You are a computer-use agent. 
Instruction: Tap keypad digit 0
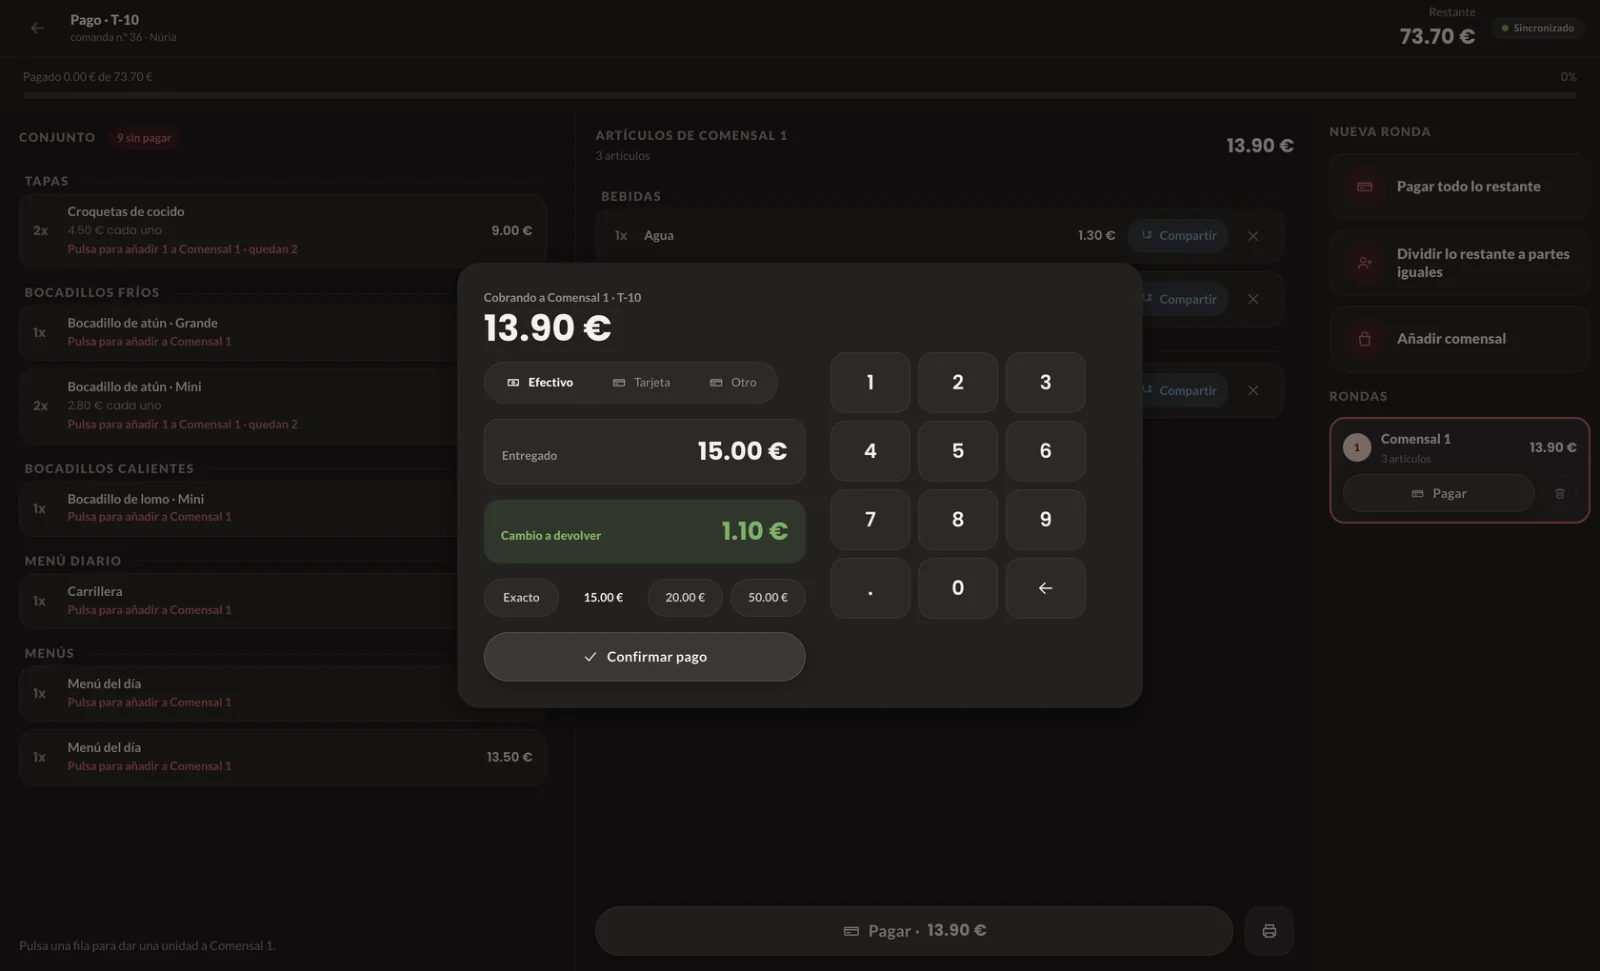[958, 588]
